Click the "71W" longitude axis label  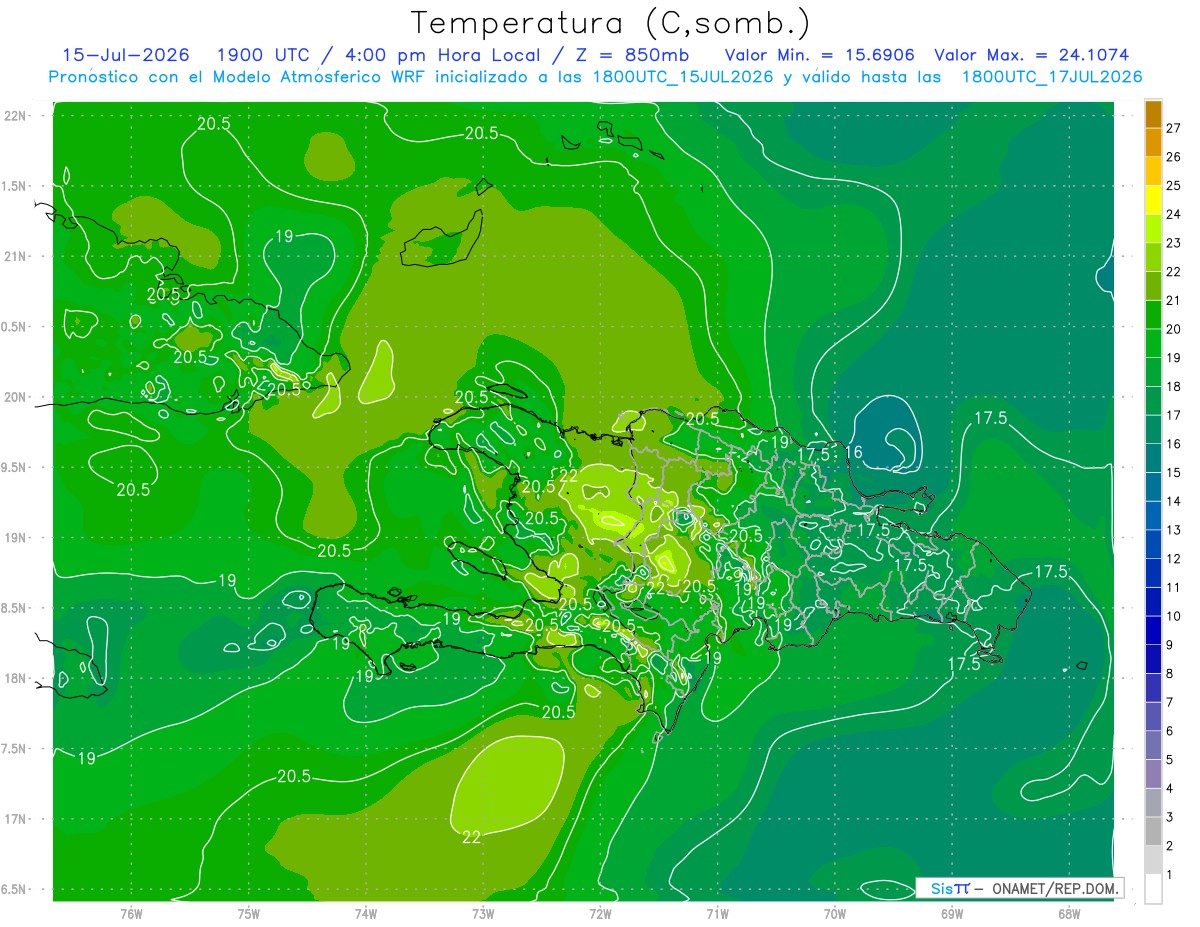click(x=717, y=914)
